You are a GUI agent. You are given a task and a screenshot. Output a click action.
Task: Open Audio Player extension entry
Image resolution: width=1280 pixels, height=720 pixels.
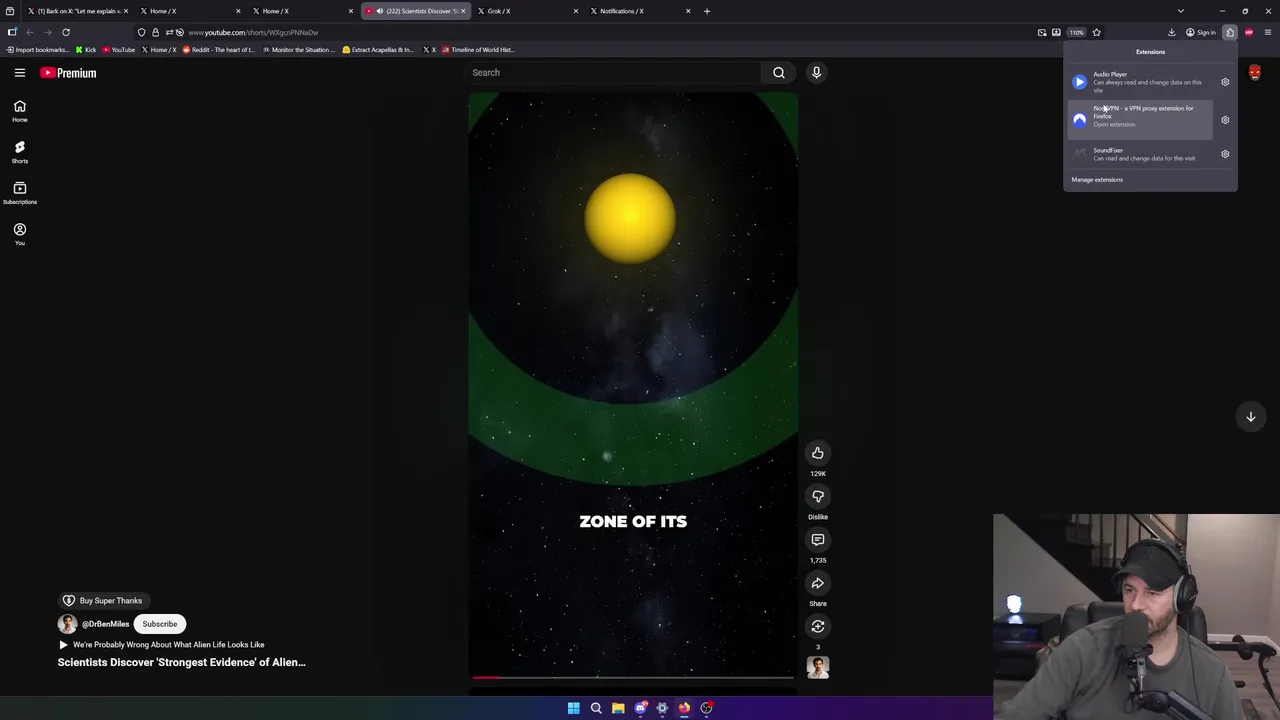pos(1140,82)
